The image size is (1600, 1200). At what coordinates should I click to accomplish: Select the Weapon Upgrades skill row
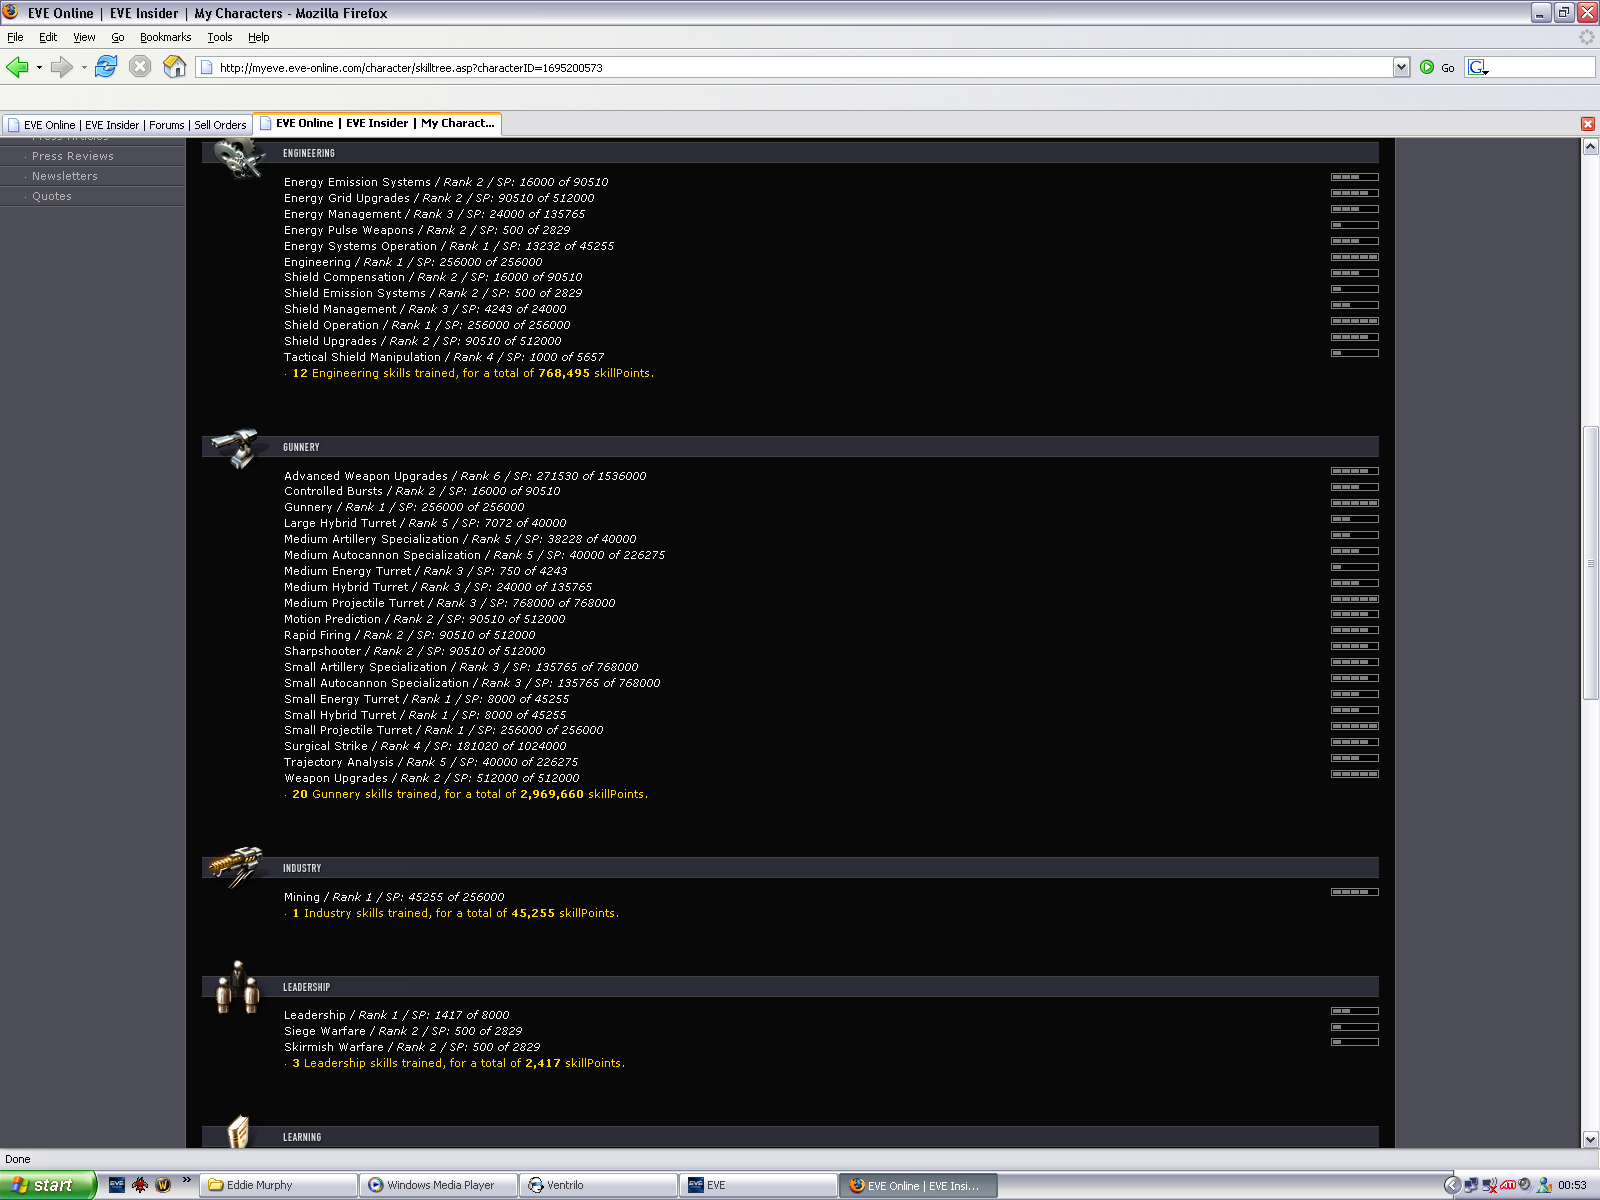pos(432,778)
